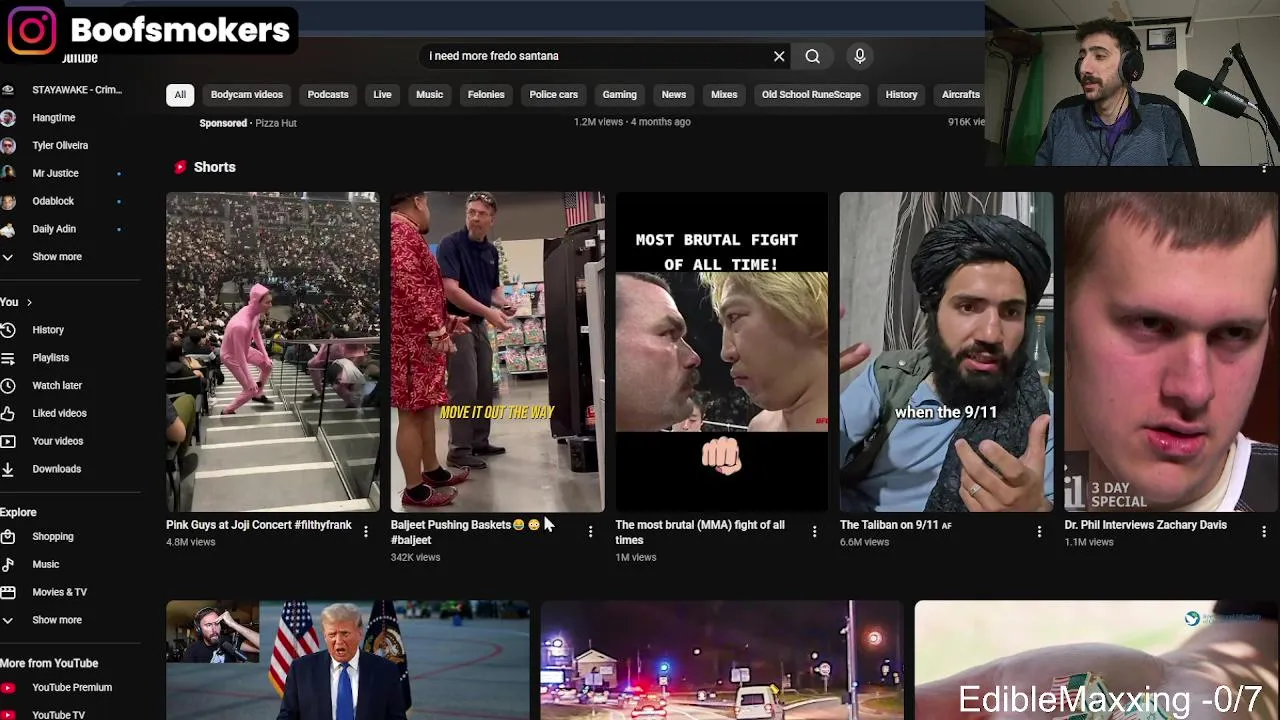Open Shopping bag icon under Explore

[x=8, y=537]
